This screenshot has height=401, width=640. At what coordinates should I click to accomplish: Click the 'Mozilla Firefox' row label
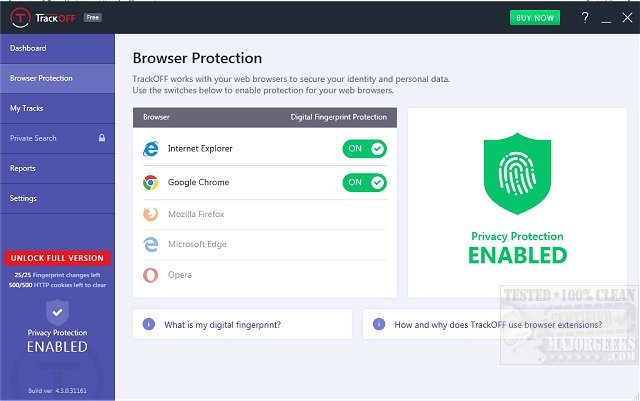point(196,214)
